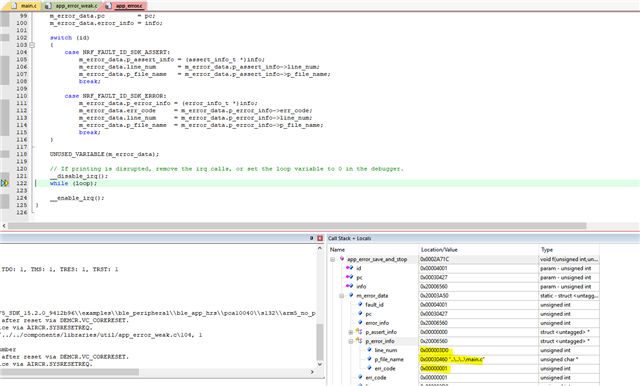Click the 'while (loop);' code line

pos(73,184)
